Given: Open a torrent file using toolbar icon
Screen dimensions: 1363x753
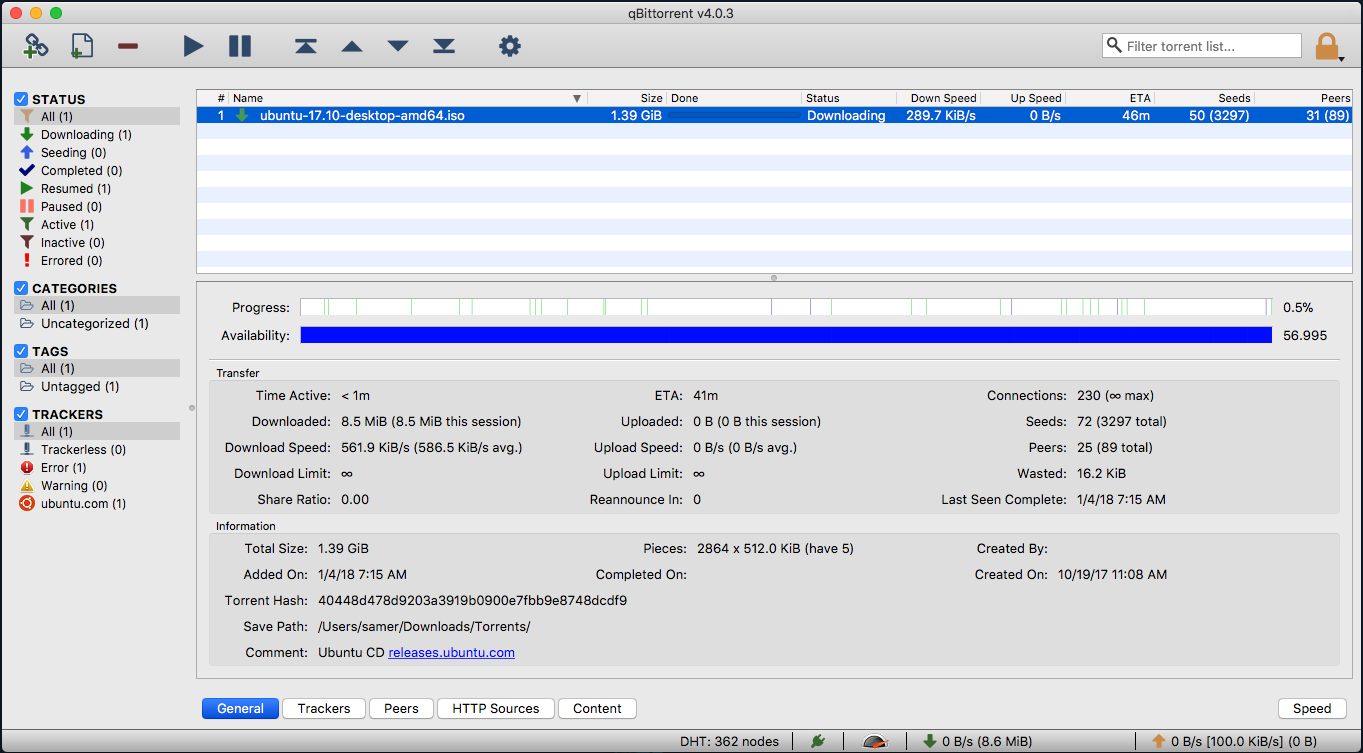Looking at the screenshot, I should [81, 46].
